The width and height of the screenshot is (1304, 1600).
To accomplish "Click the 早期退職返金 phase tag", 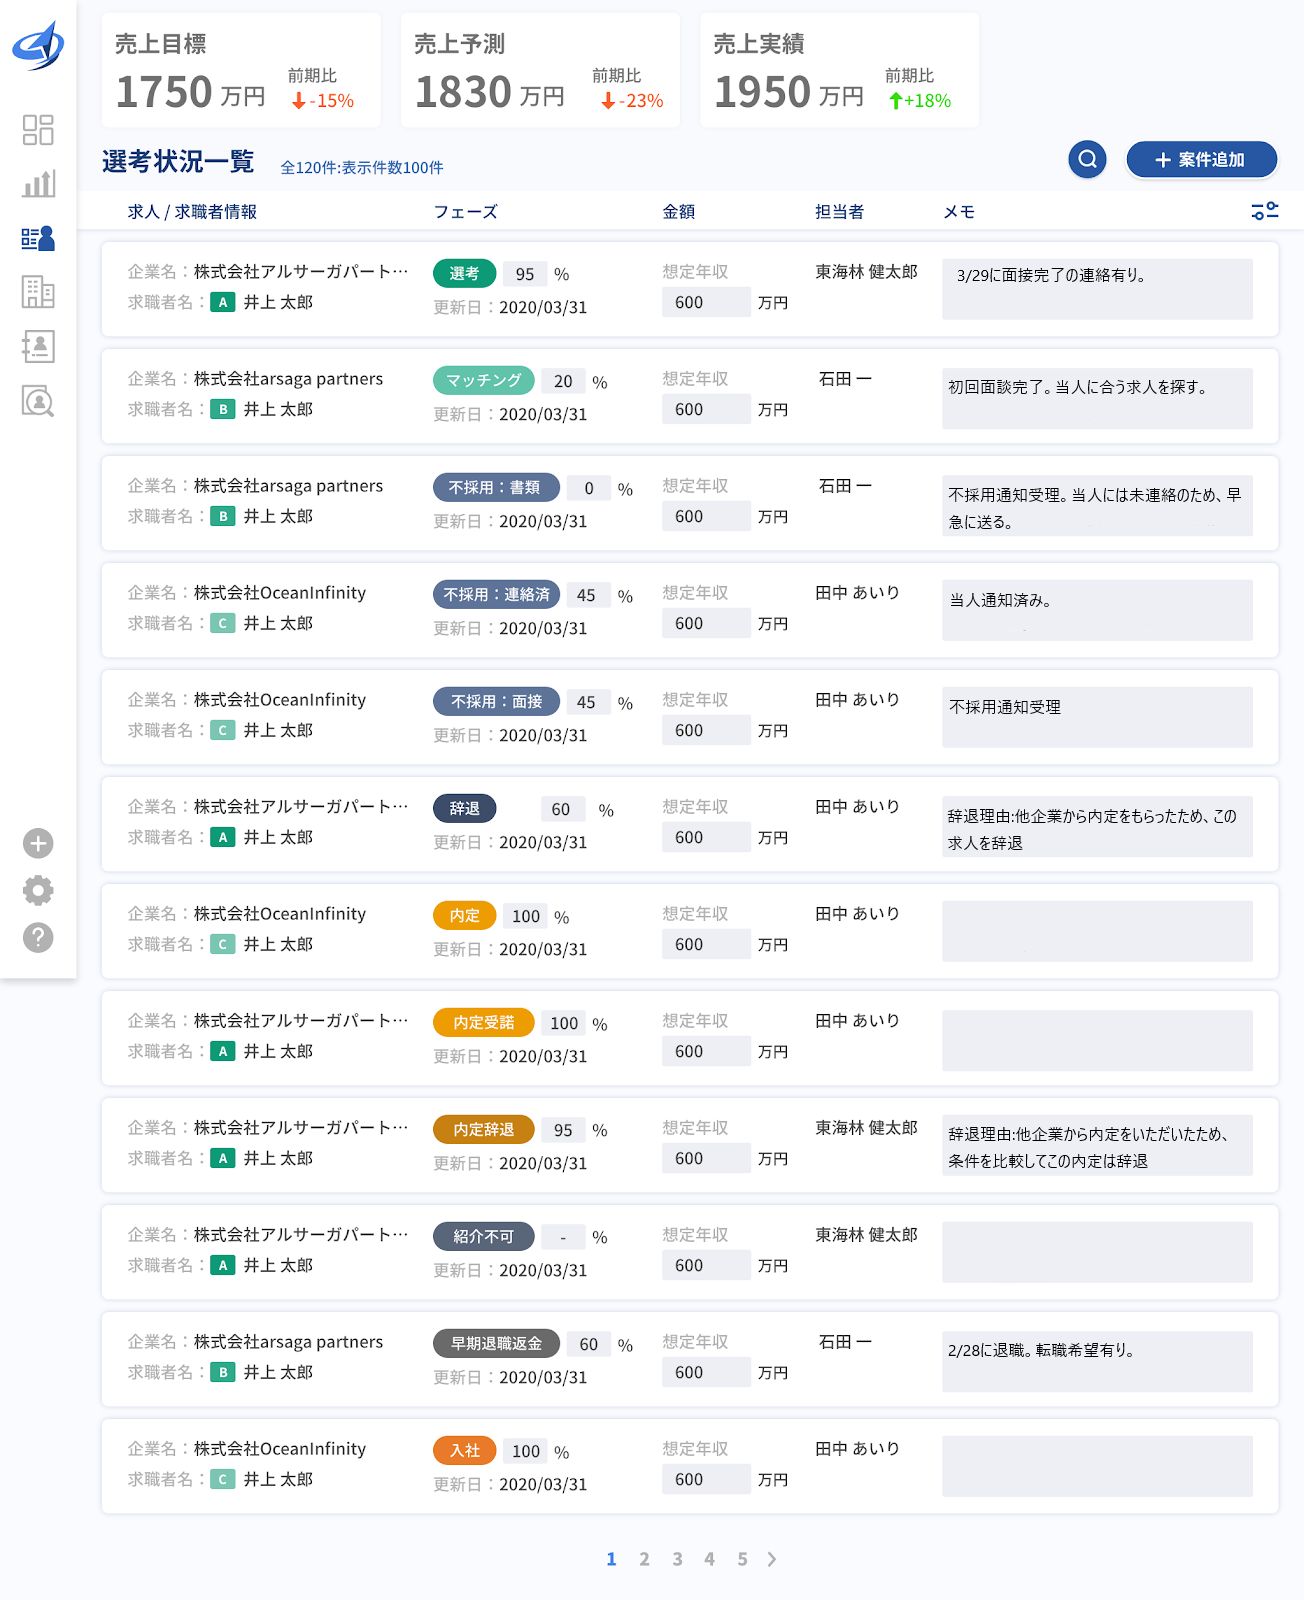I will (496, 1343).
